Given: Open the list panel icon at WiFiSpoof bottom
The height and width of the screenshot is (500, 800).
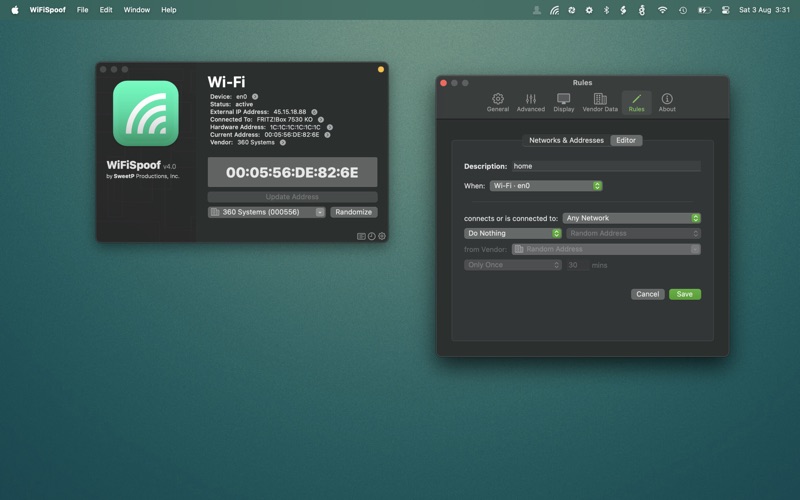Looking at the screenshot, I should 361,236.
